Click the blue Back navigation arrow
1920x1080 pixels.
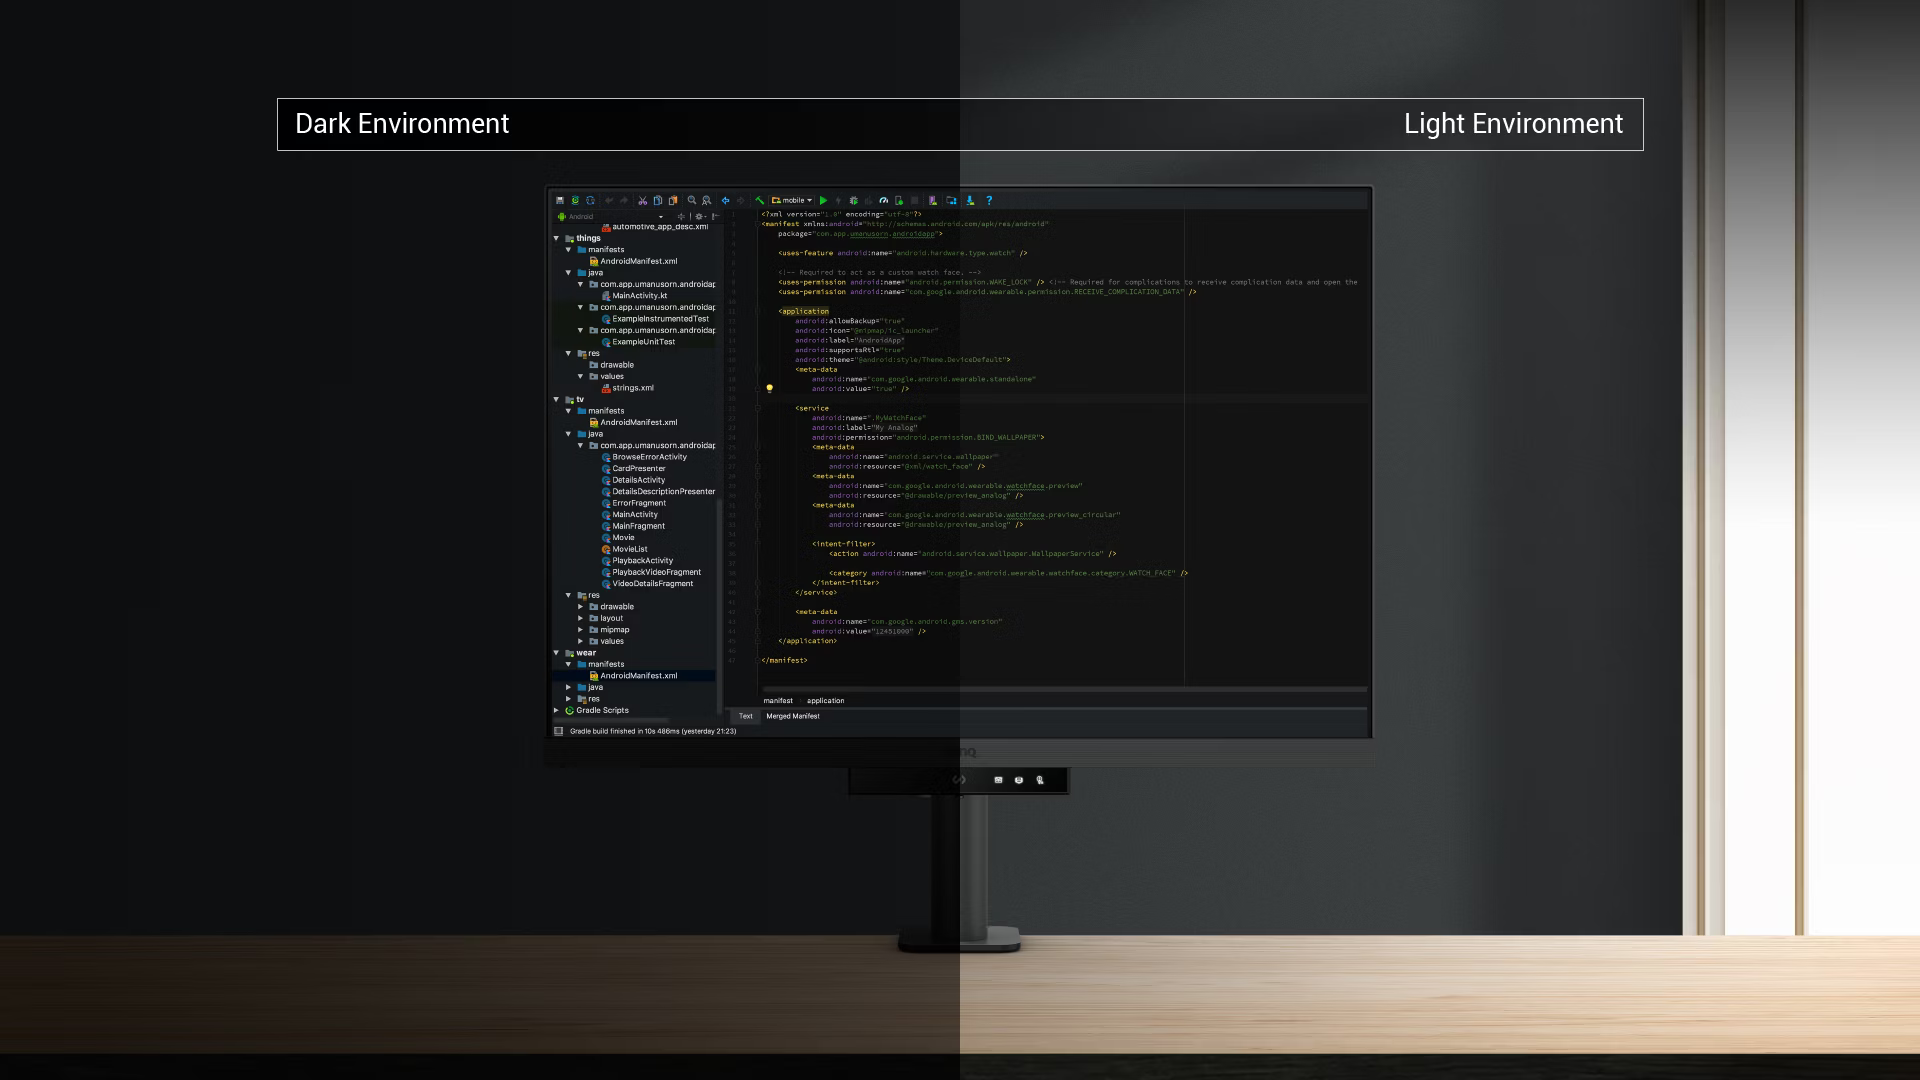(x=726, y=201)
